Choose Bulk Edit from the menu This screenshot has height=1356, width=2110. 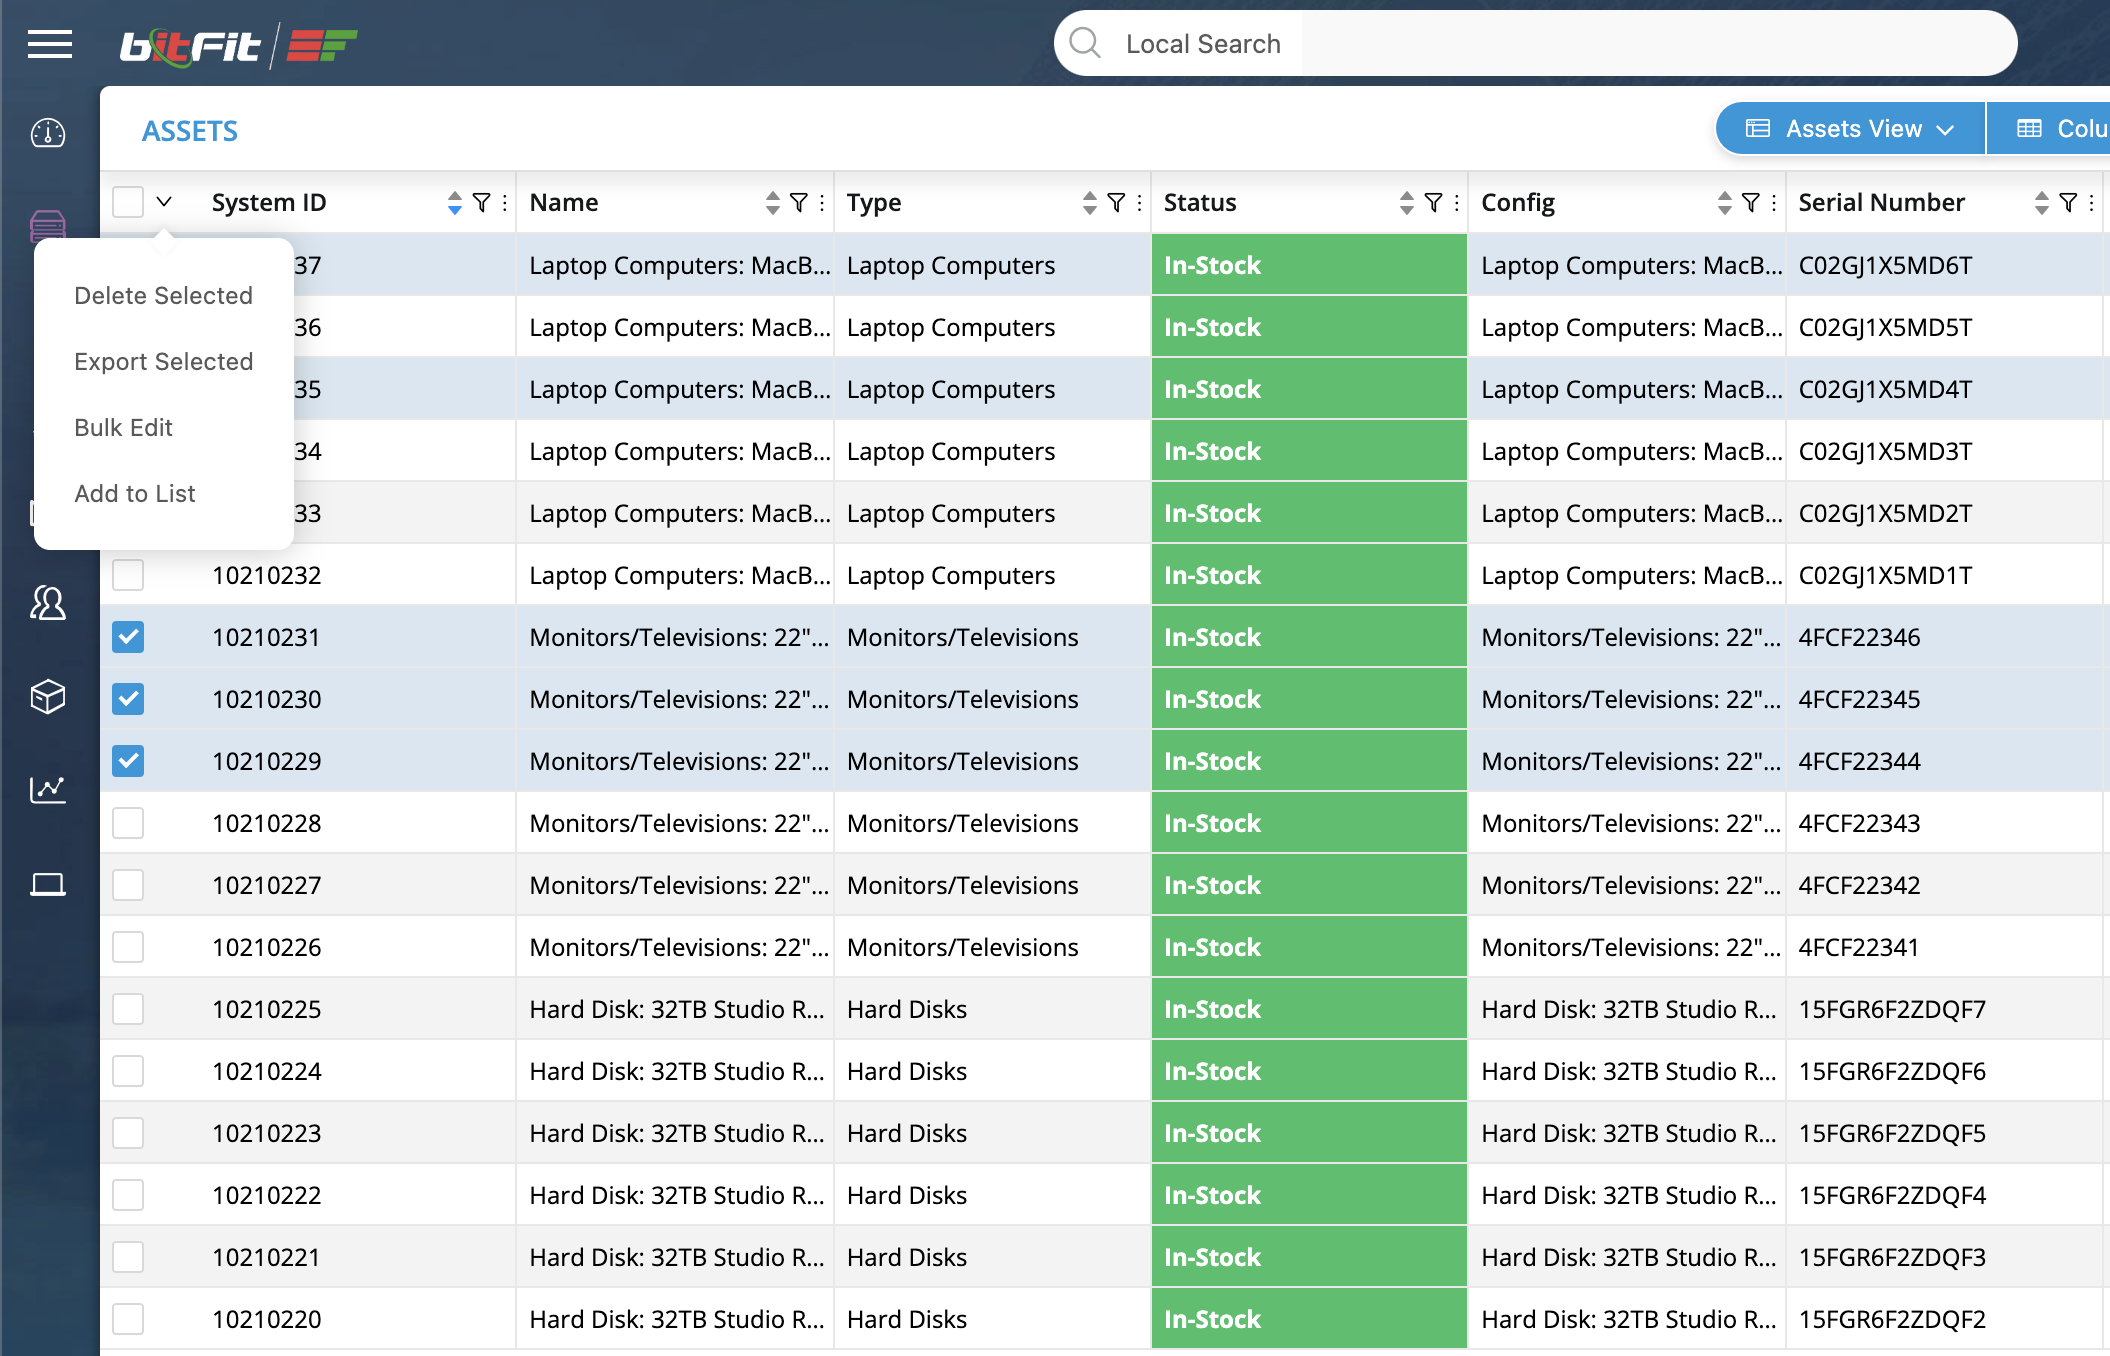(123, 428)
